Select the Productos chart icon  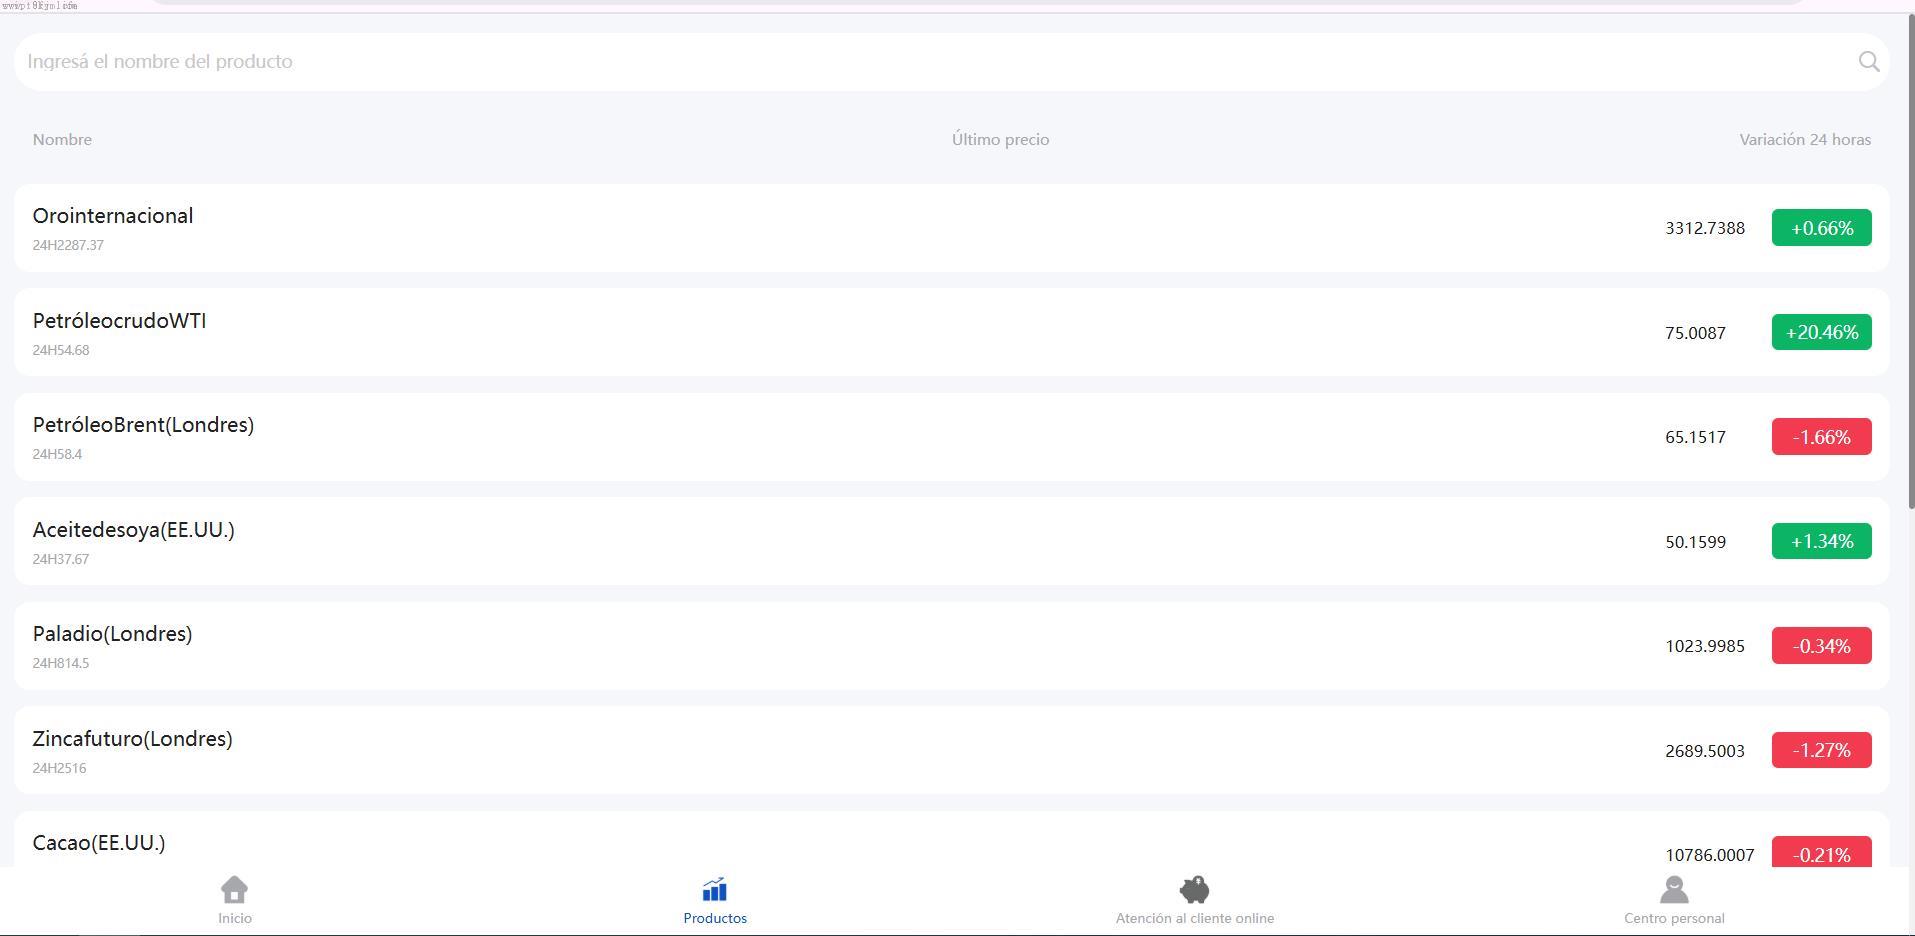click(714, 889)
